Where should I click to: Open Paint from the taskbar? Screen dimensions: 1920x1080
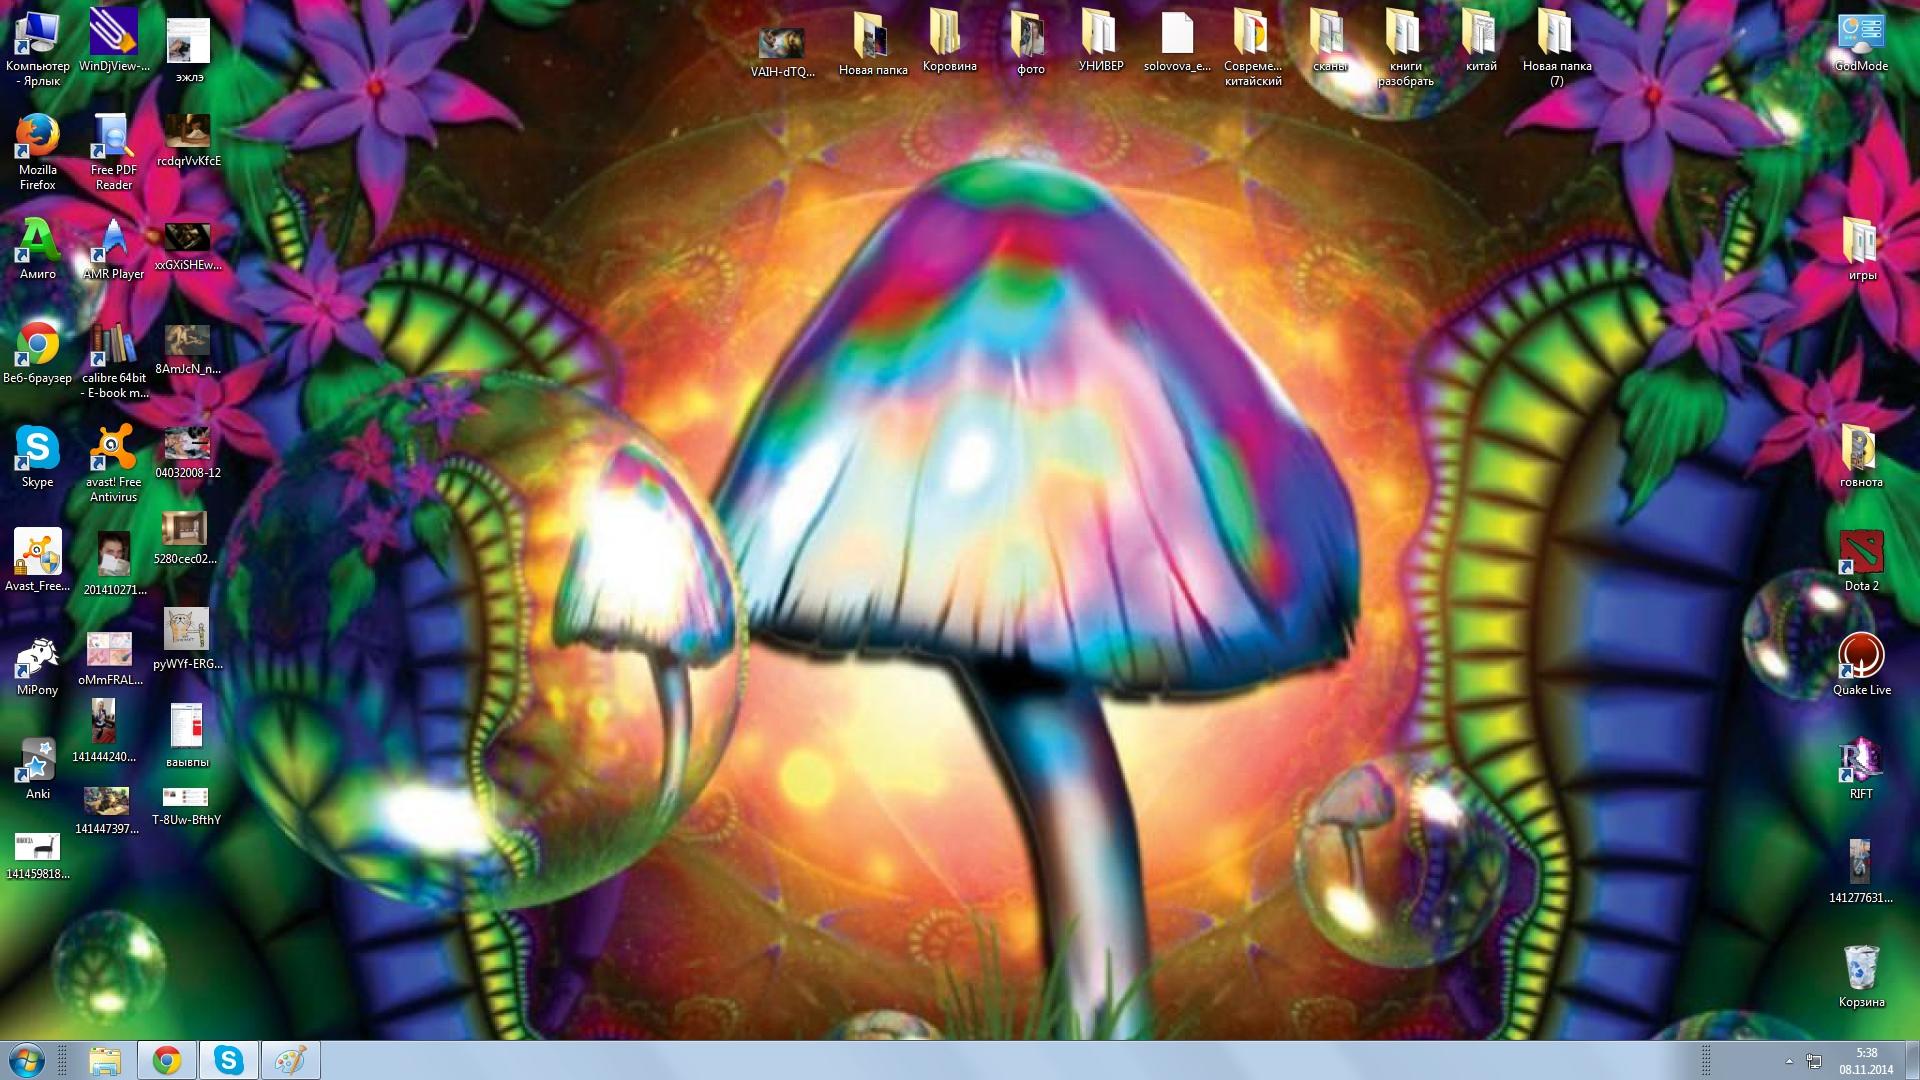coord(290,1060)
